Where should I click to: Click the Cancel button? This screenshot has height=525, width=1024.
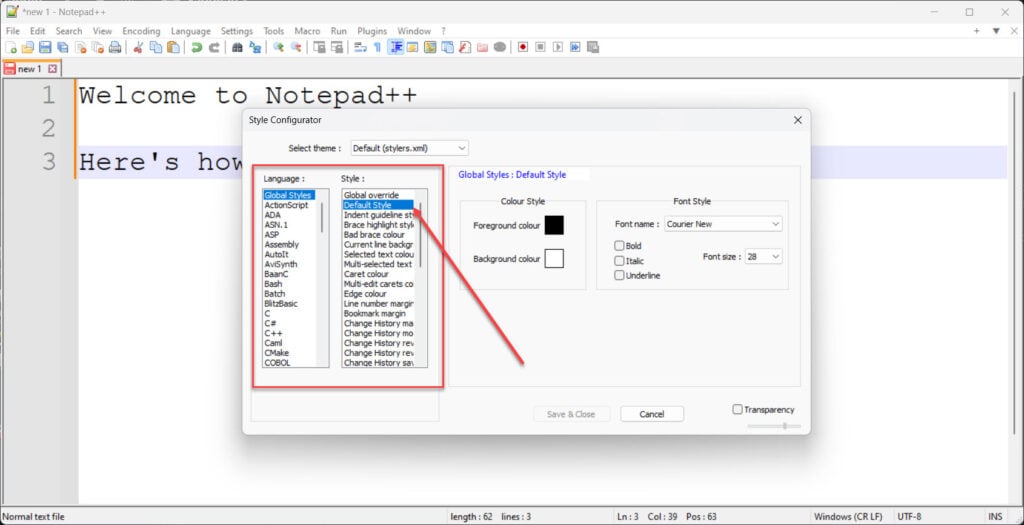[652, 414]
